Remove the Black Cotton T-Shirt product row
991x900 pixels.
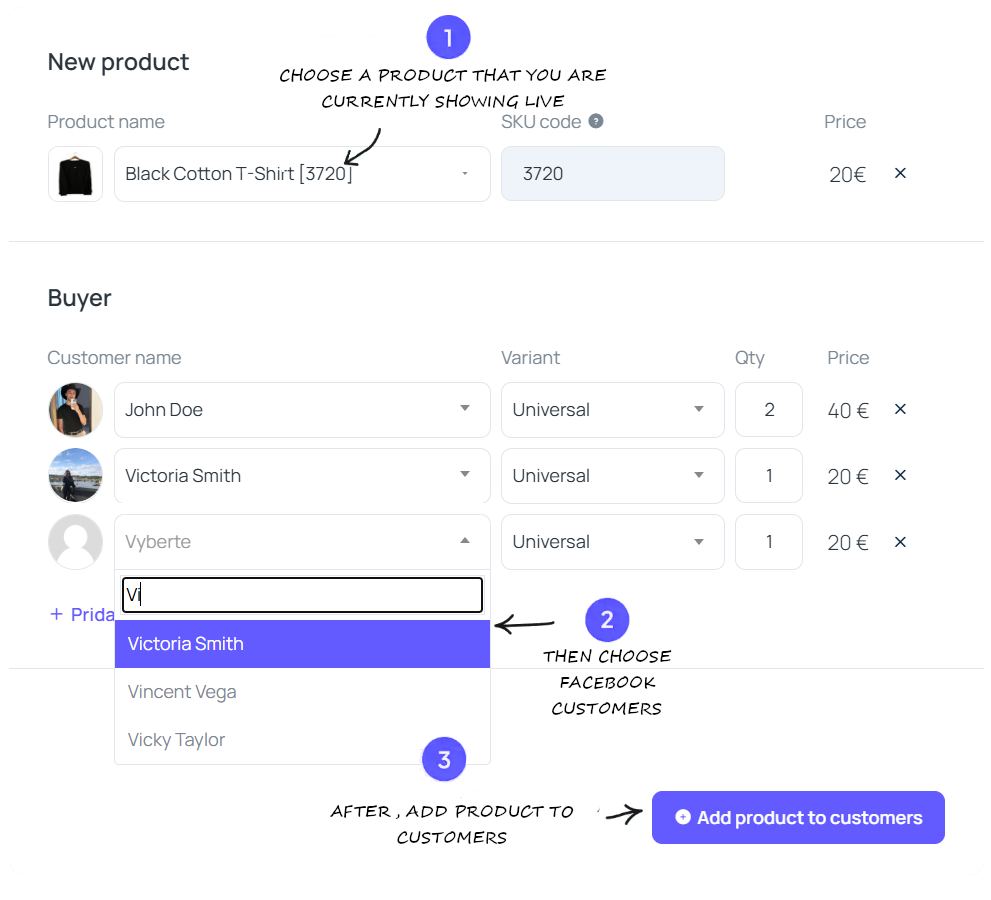(x=900, y=173)
